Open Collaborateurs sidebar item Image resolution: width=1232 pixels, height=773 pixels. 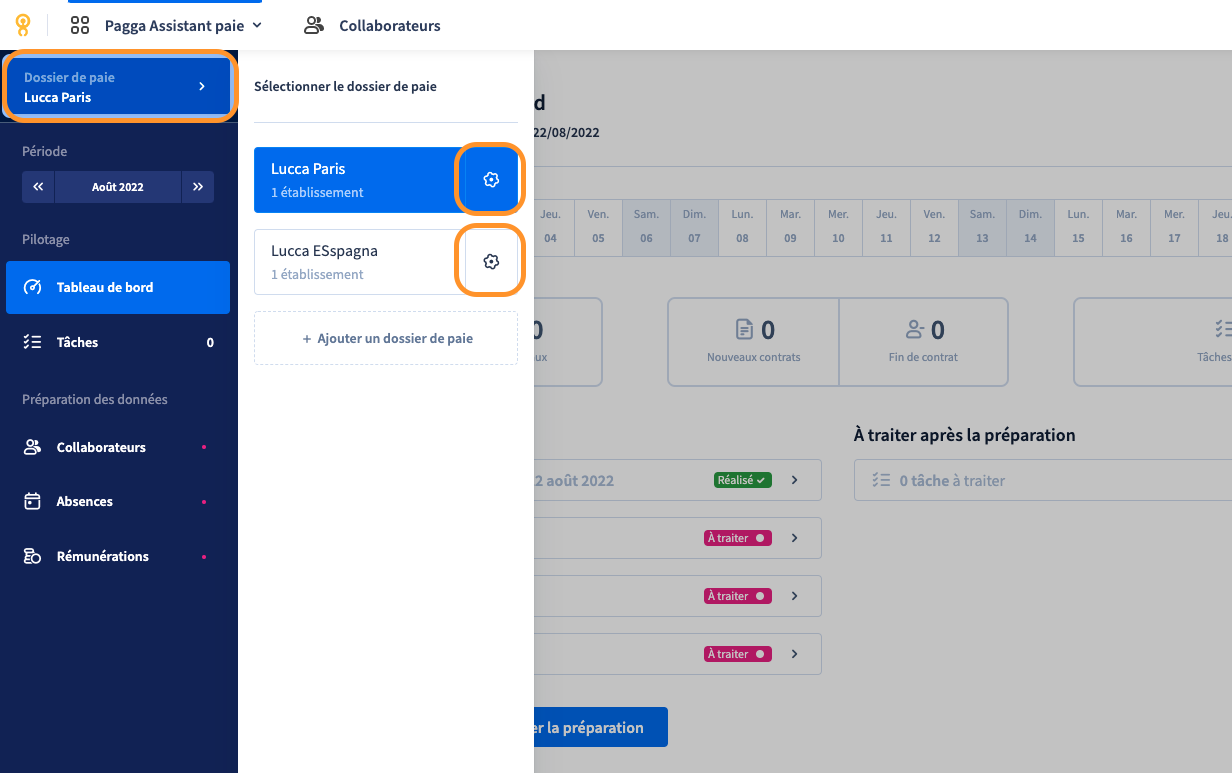tap(118, 447)
